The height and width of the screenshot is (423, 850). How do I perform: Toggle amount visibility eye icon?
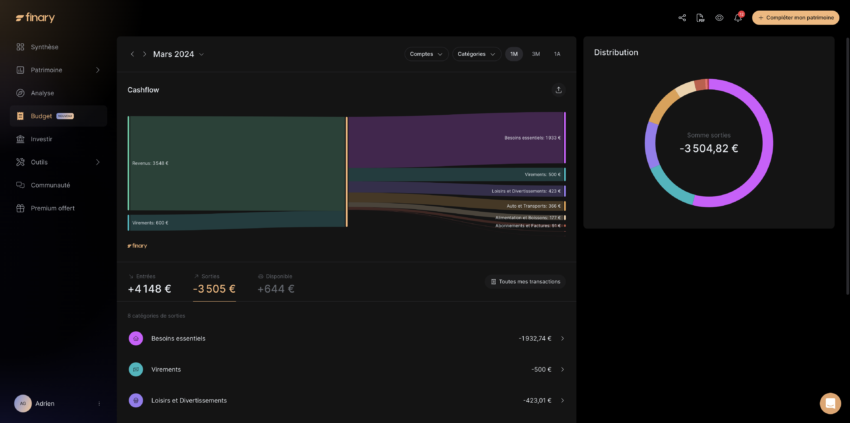[719, 17]
